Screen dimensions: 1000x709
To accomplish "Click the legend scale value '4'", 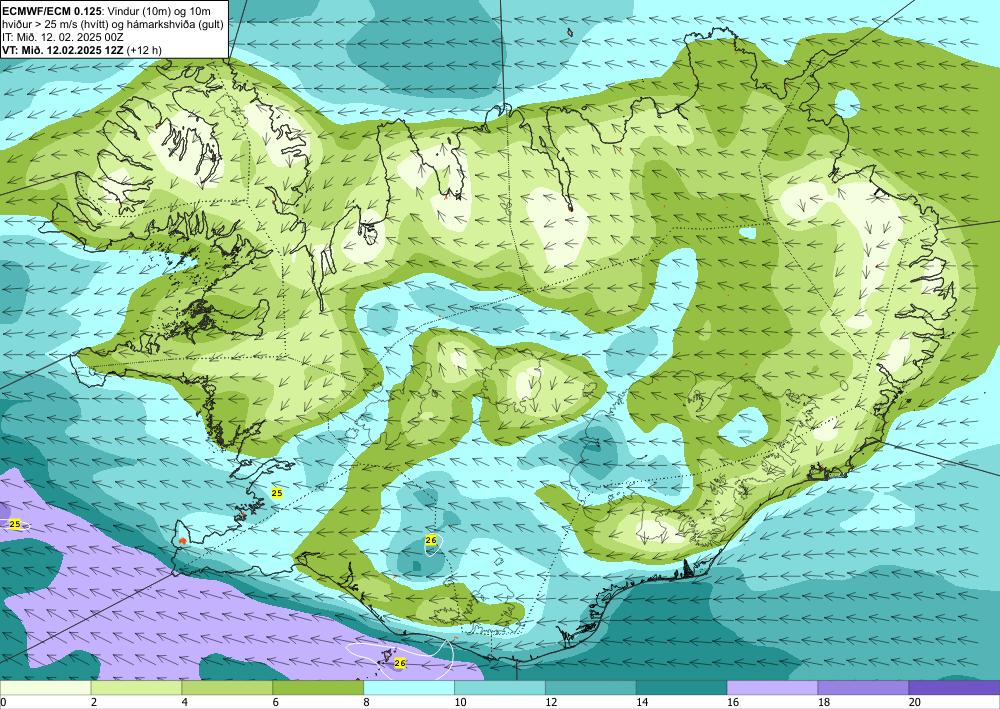I will (184, 703).
